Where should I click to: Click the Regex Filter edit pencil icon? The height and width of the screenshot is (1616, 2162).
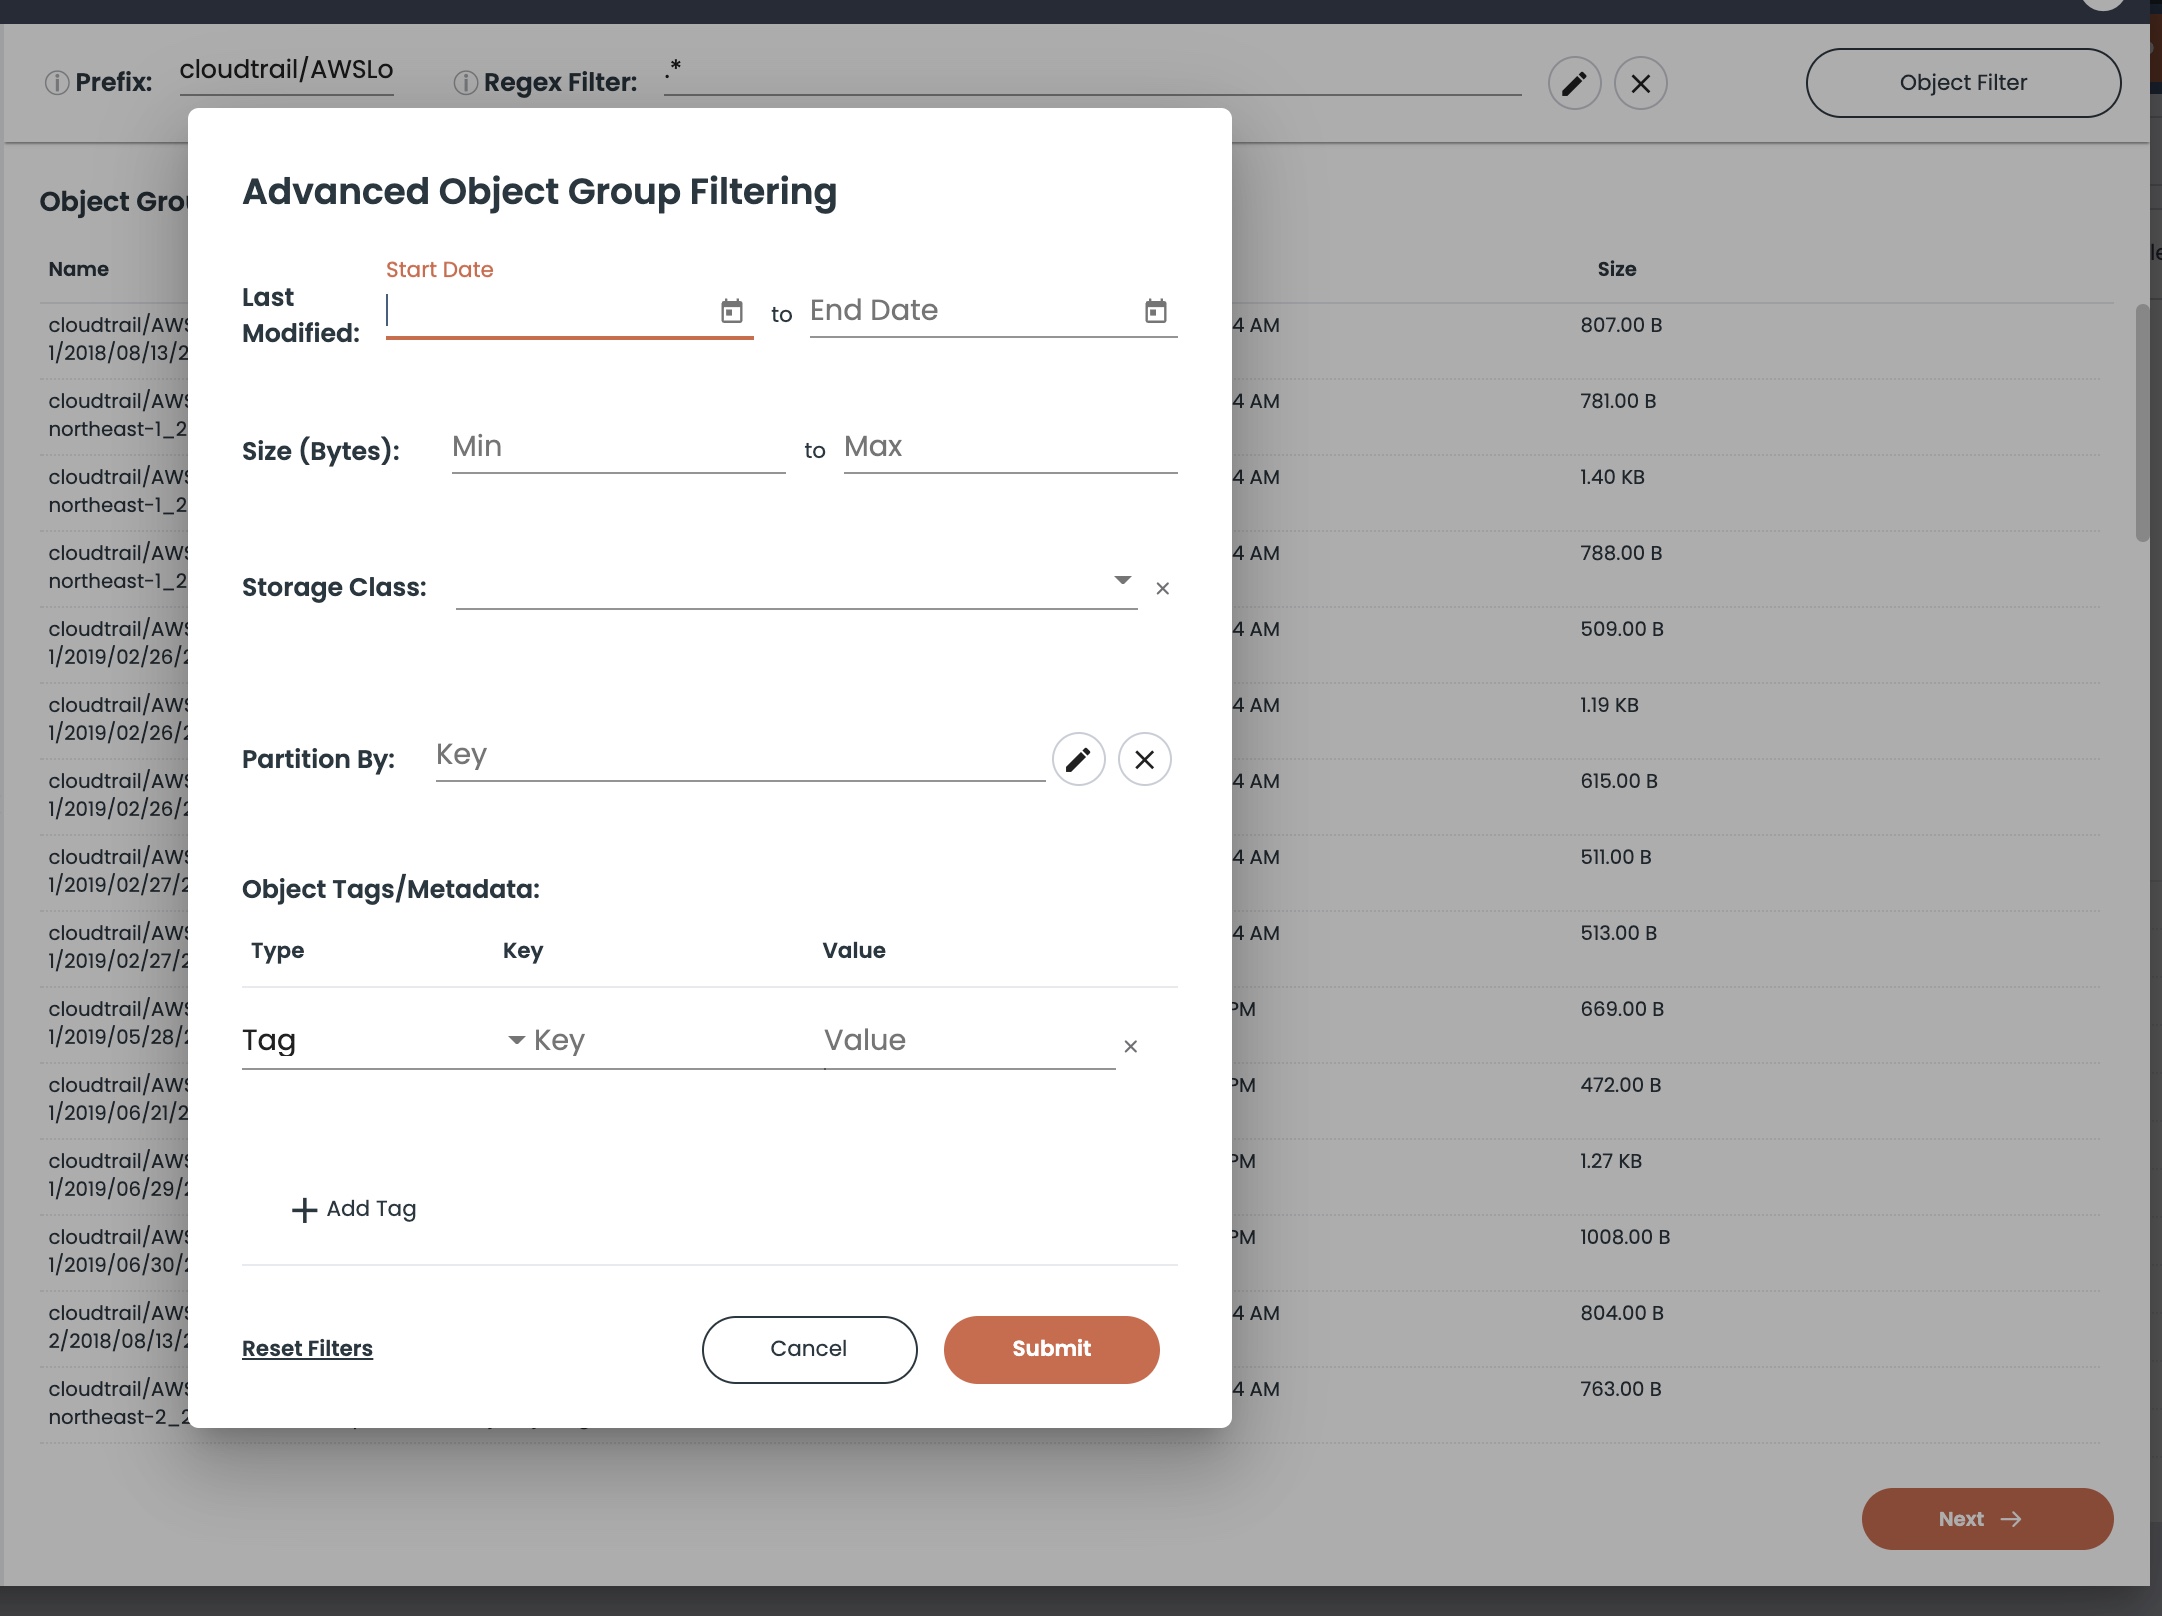coord(1574,83)
